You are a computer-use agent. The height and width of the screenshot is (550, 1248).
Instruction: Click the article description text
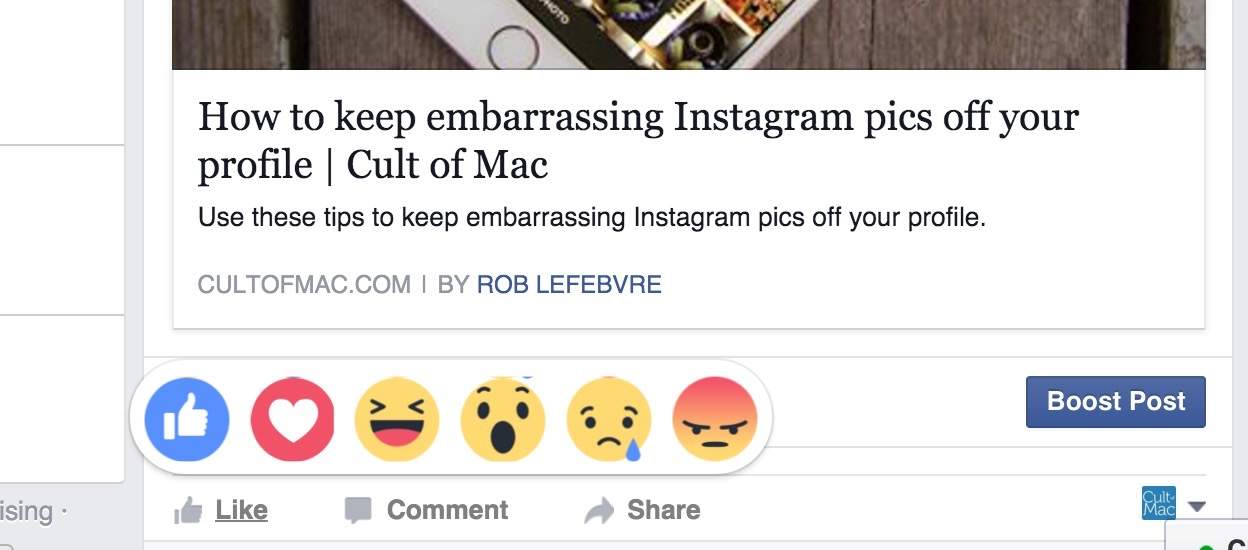pos(592,217)
